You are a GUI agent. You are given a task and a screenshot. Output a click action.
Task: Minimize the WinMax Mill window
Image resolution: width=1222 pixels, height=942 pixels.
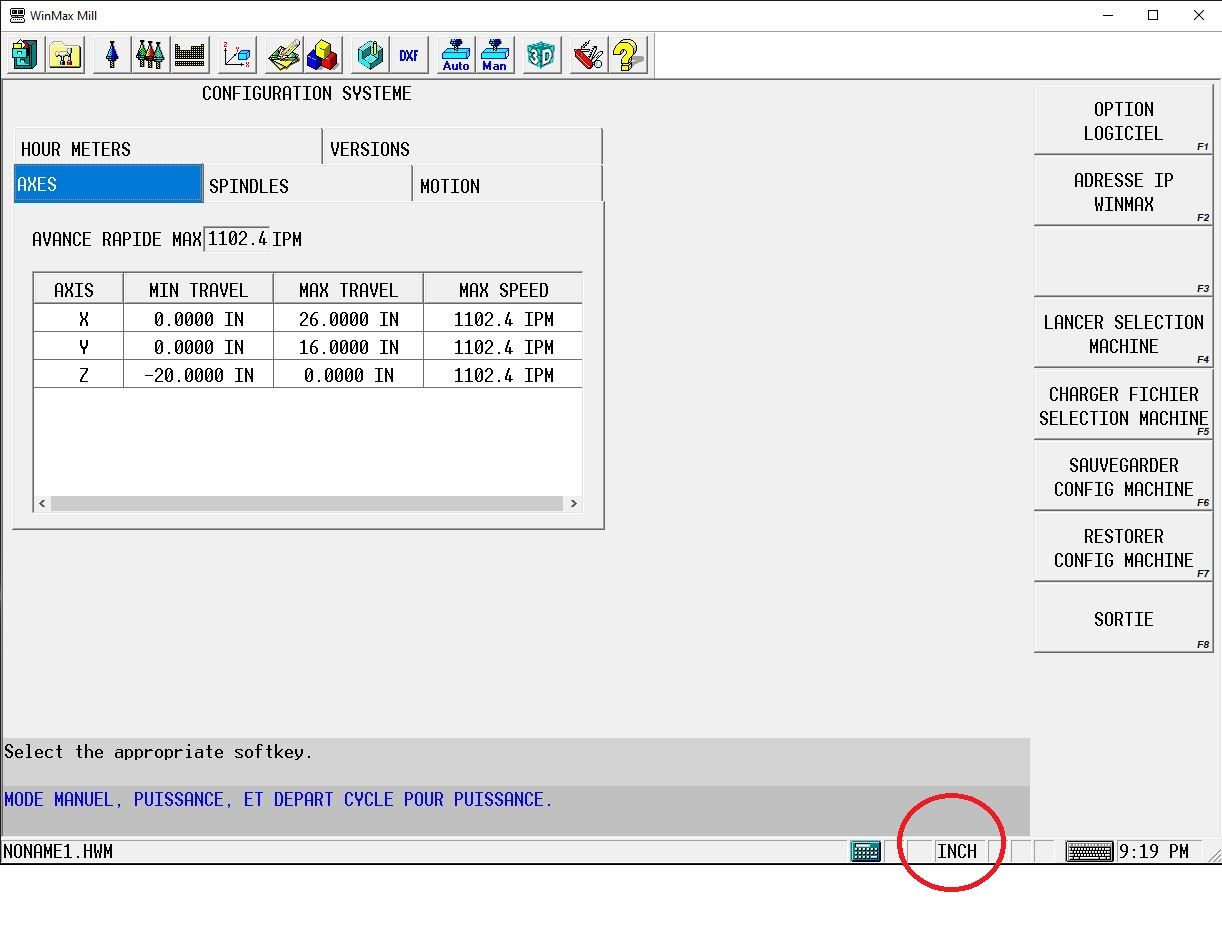tap(1108, 15)
